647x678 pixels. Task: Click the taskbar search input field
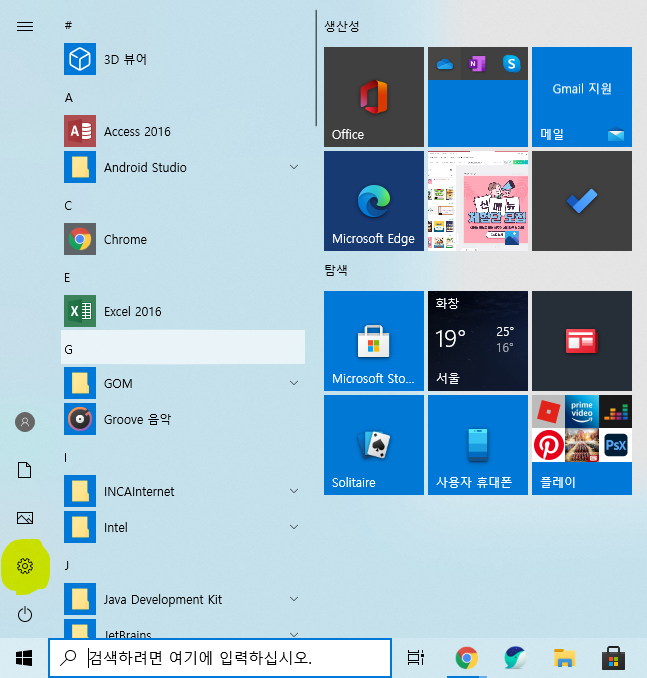click(x=220, y=658)
